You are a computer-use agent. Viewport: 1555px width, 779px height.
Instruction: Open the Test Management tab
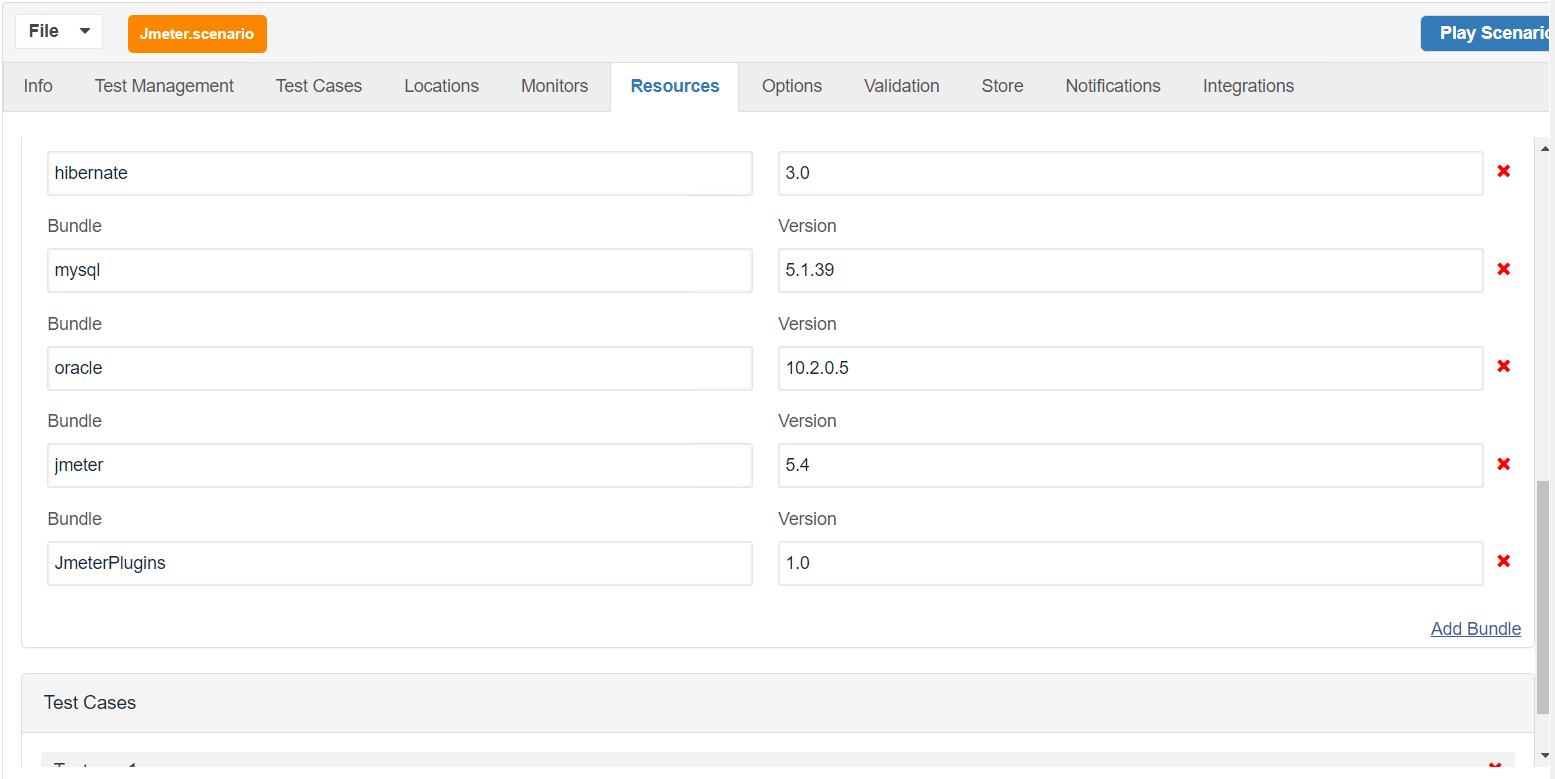(x=164, y=86)
